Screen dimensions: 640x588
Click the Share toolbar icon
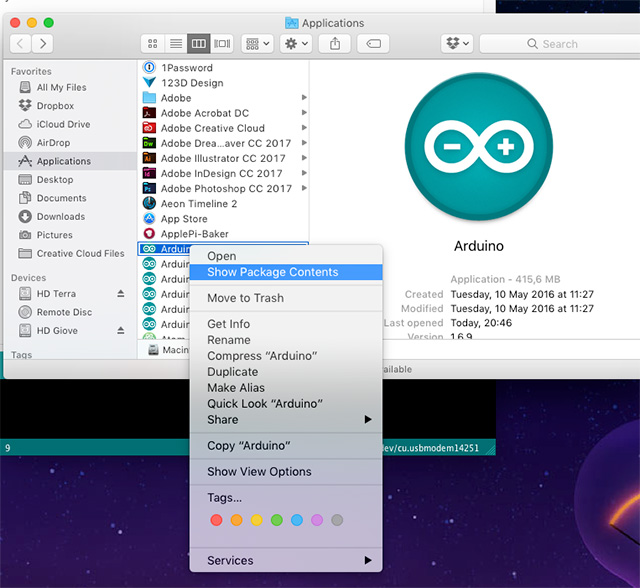(335, 44)
